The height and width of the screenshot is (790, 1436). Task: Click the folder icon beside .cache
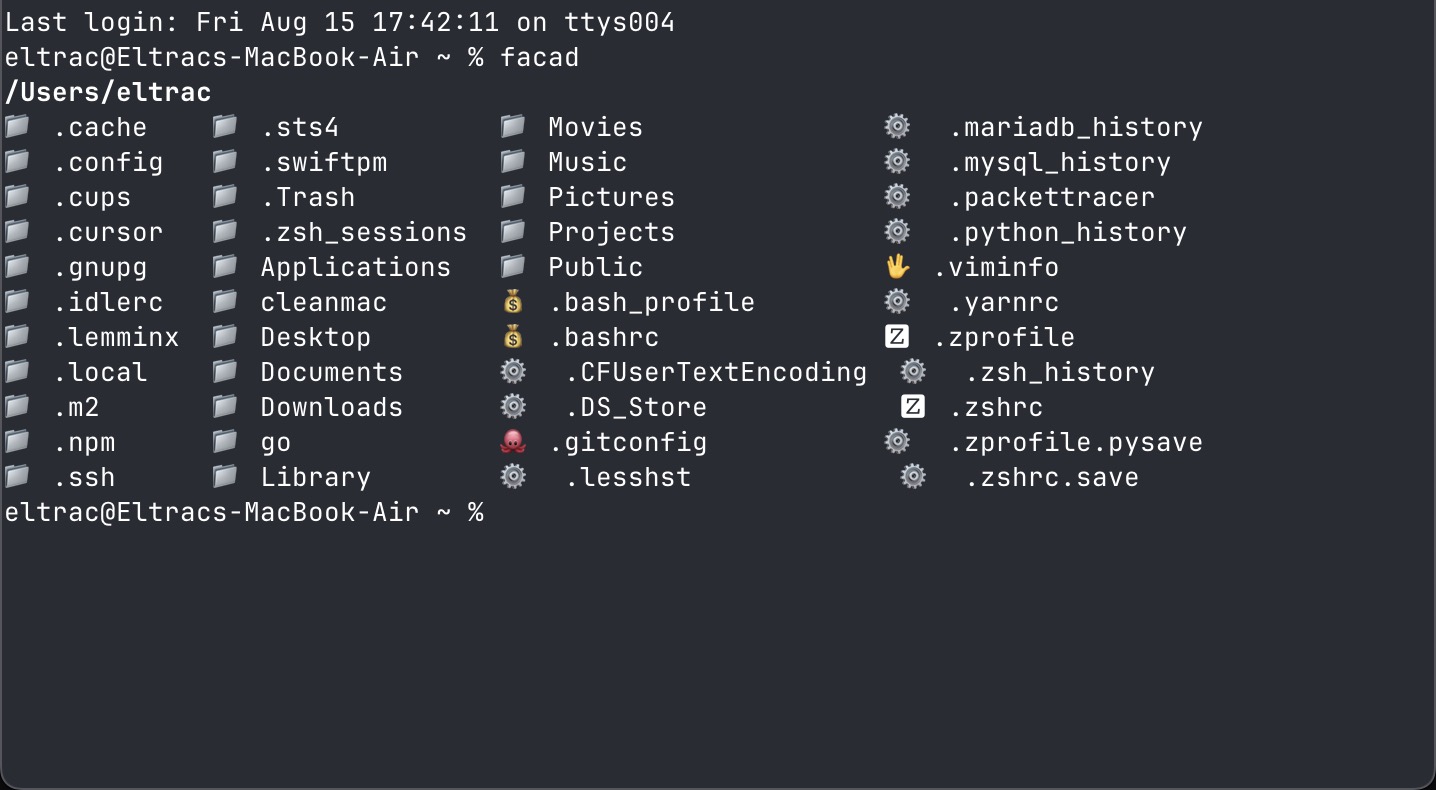click(17, 126)
